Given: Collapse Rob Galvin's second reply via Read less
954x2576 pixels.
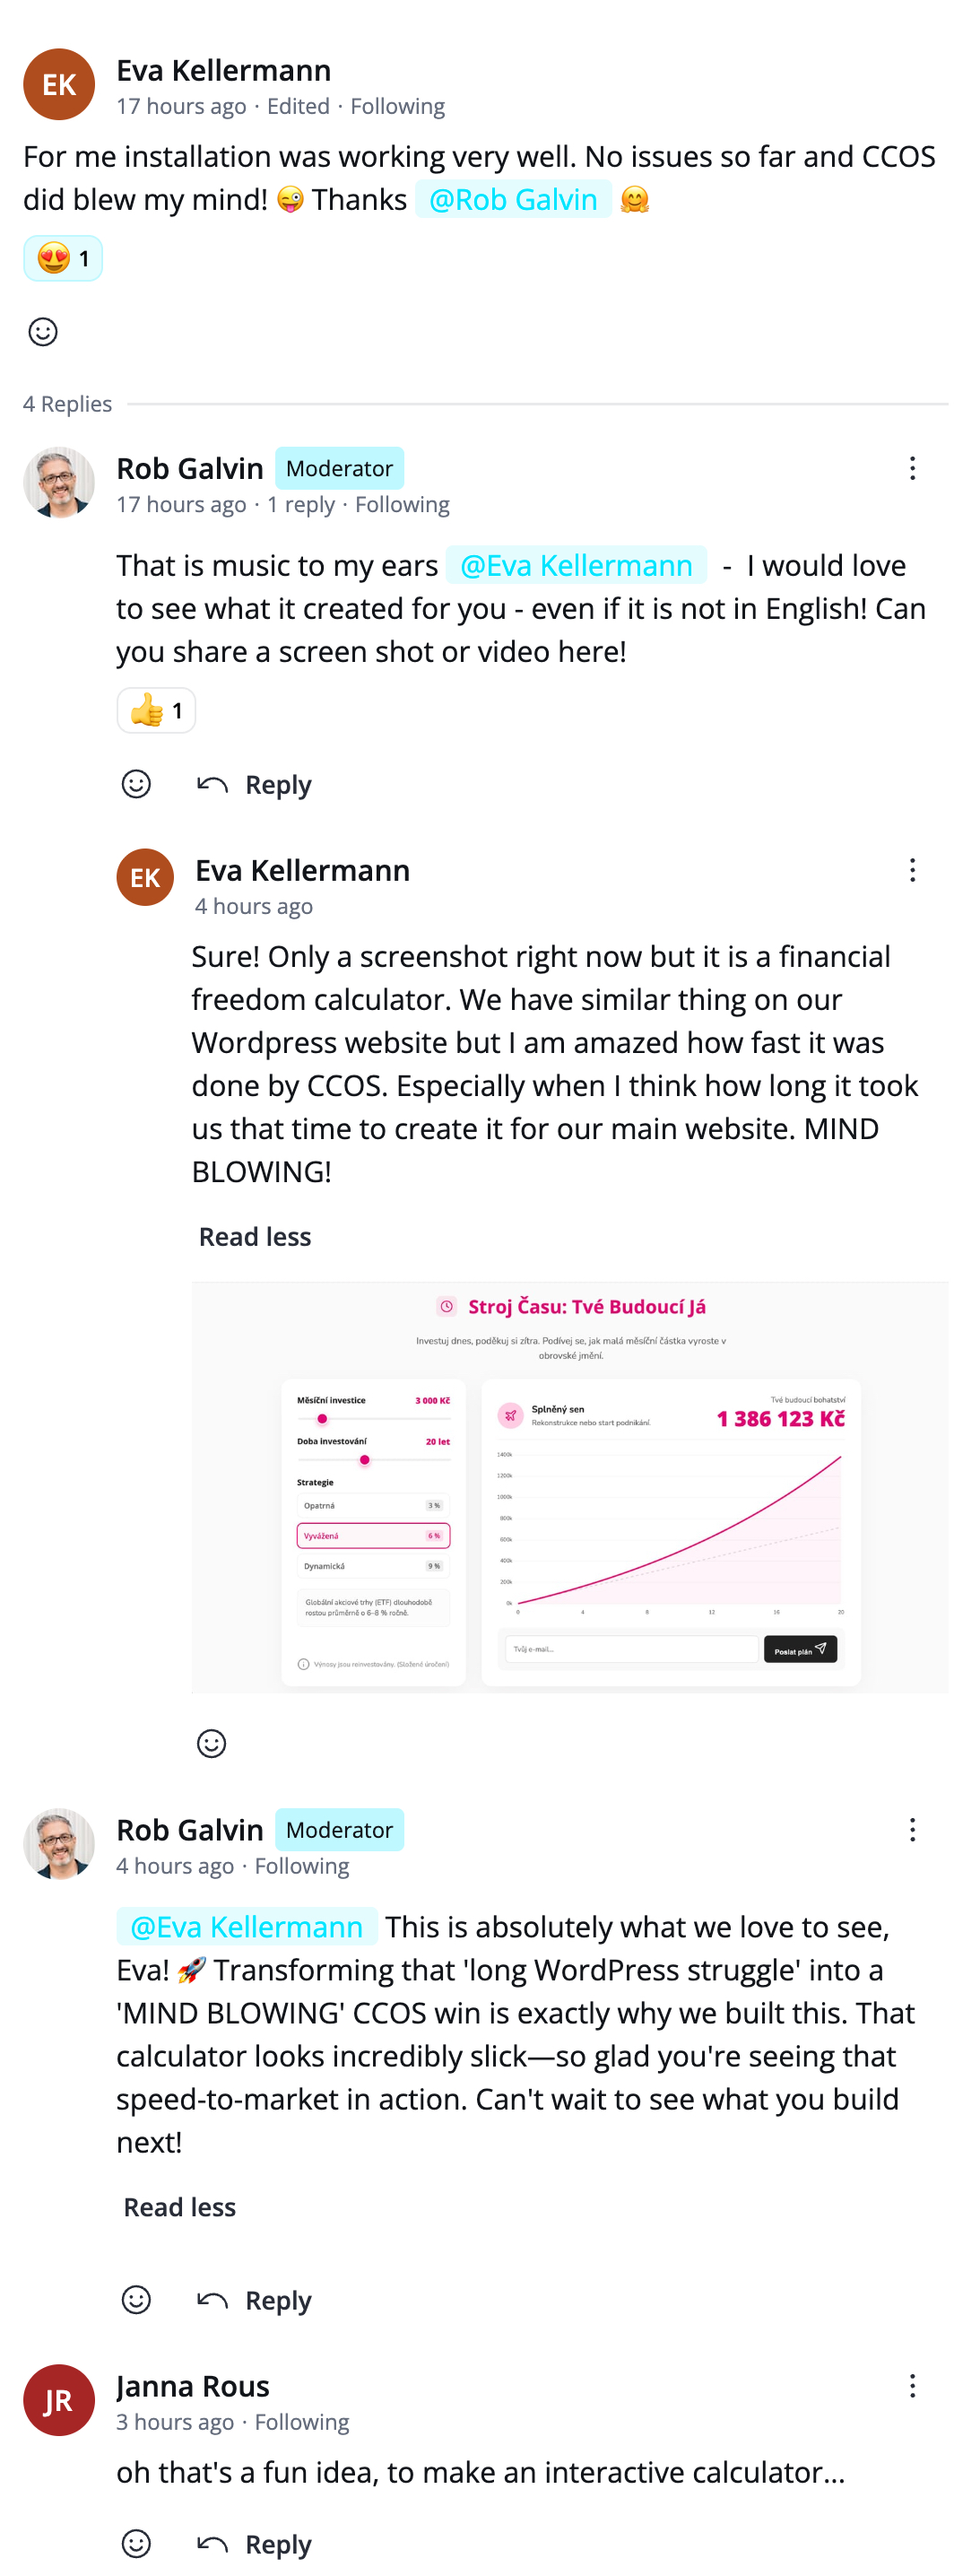Looking at the screenshot, I should pyautogui.click(x=179, y=2208).
